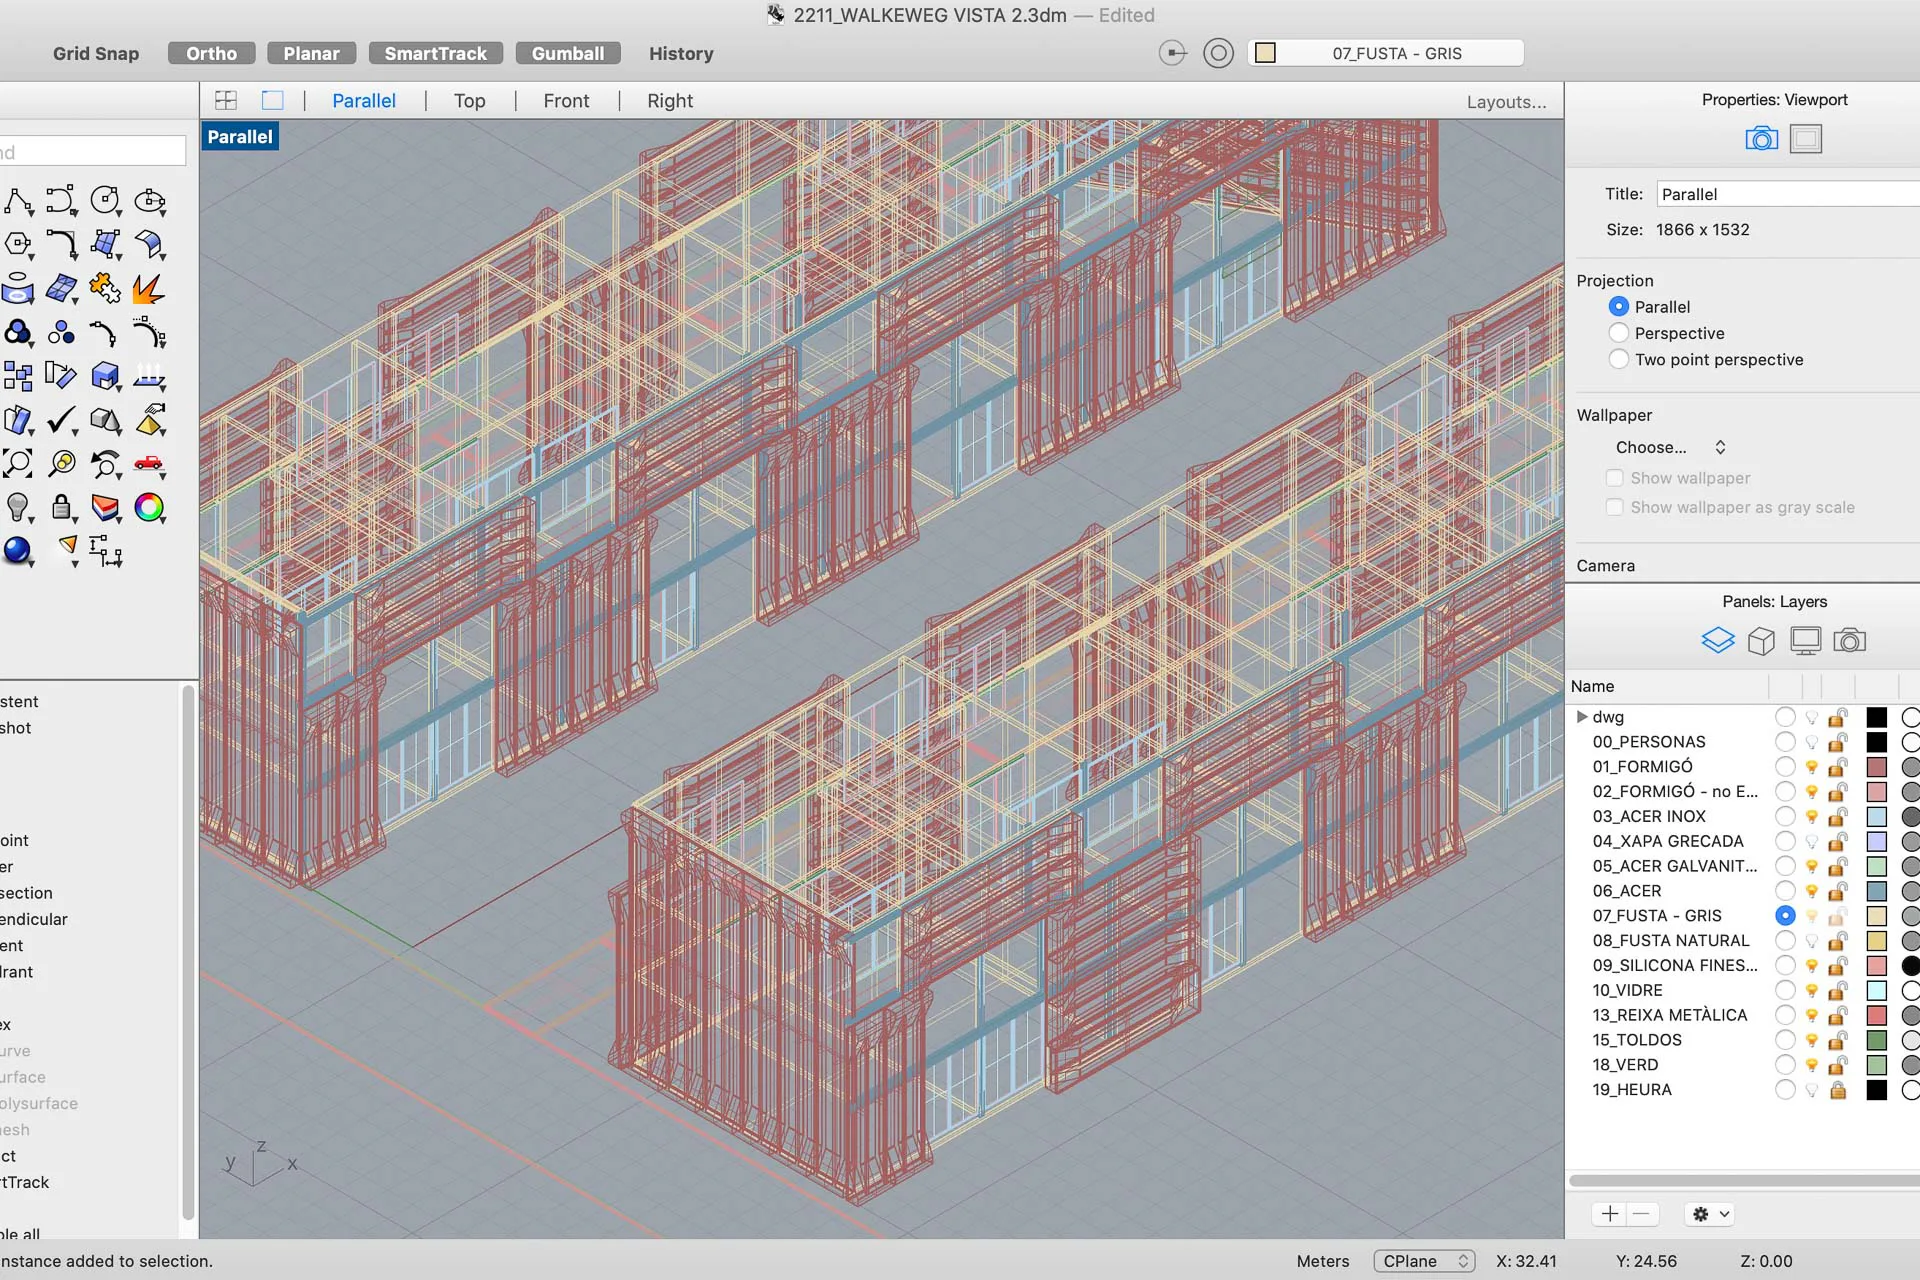Open the display monitor panel icon
1920x1280 pixels.
(1805, 640)
